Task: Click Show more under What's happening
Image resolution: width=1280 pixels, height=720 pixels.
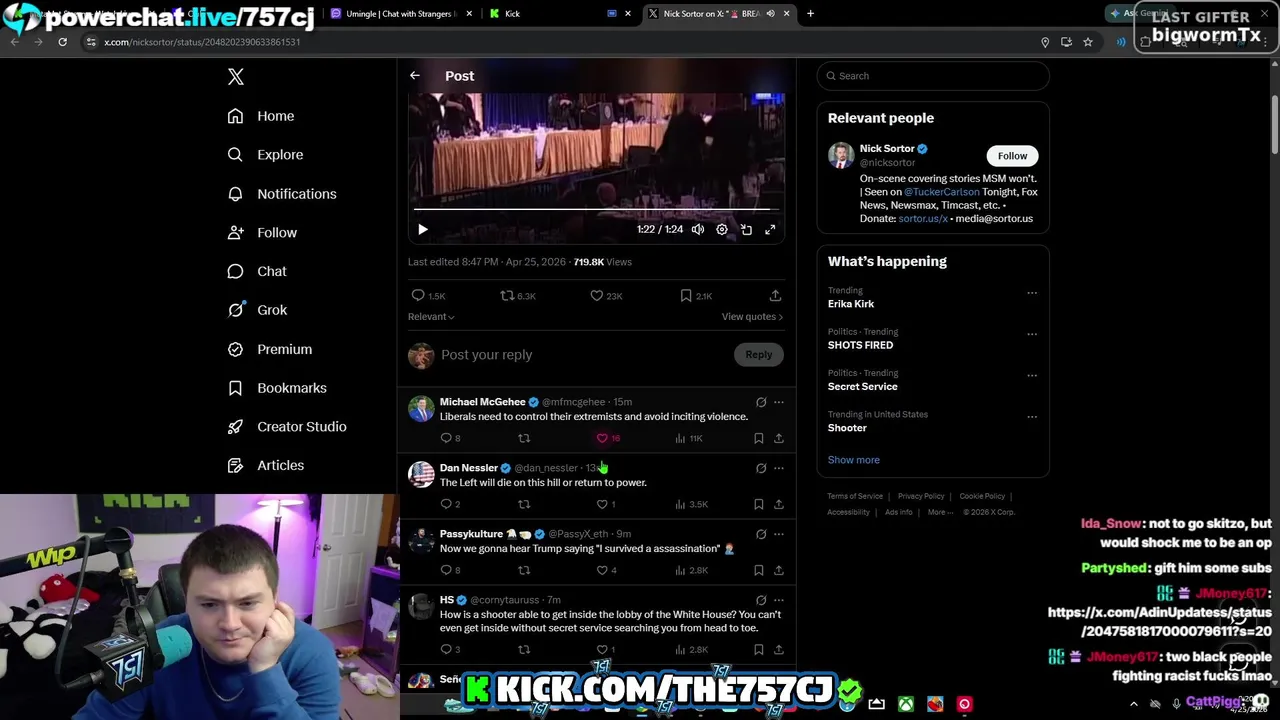Action: [x=854, y=460]
